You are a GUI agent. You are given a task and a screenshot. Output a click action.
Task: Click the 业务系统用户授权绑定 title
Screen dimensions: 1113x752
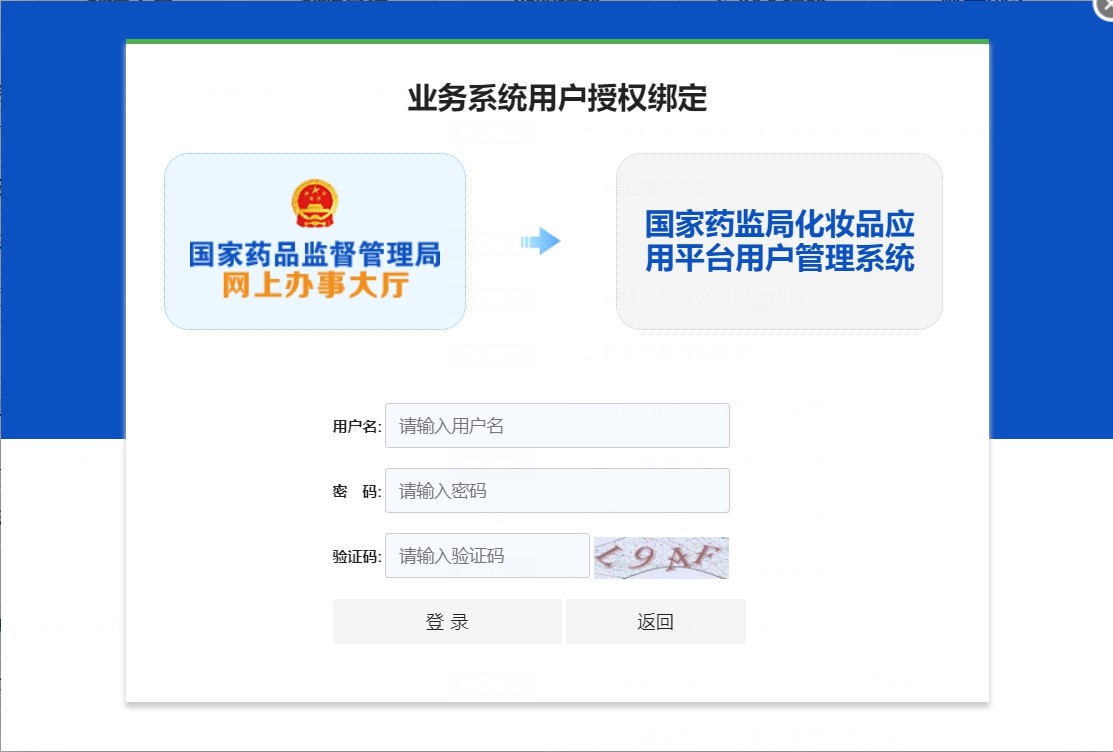(x=556, y=97)
